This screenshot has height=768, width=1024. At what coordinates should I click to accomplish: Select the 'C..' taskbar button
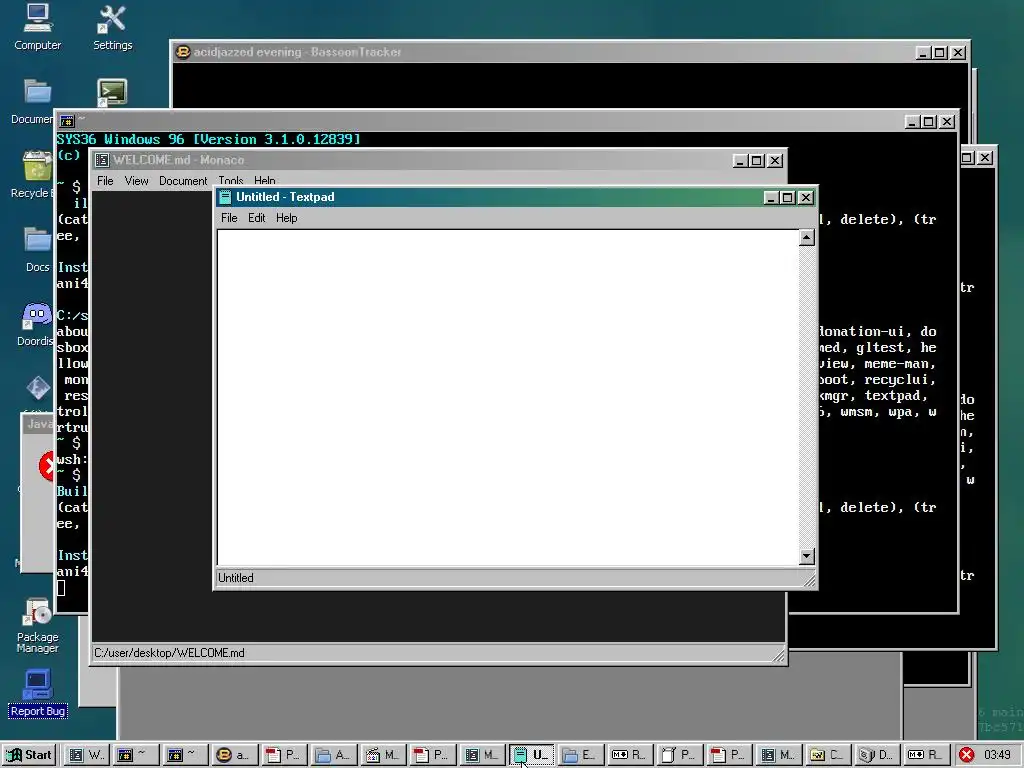827,755
